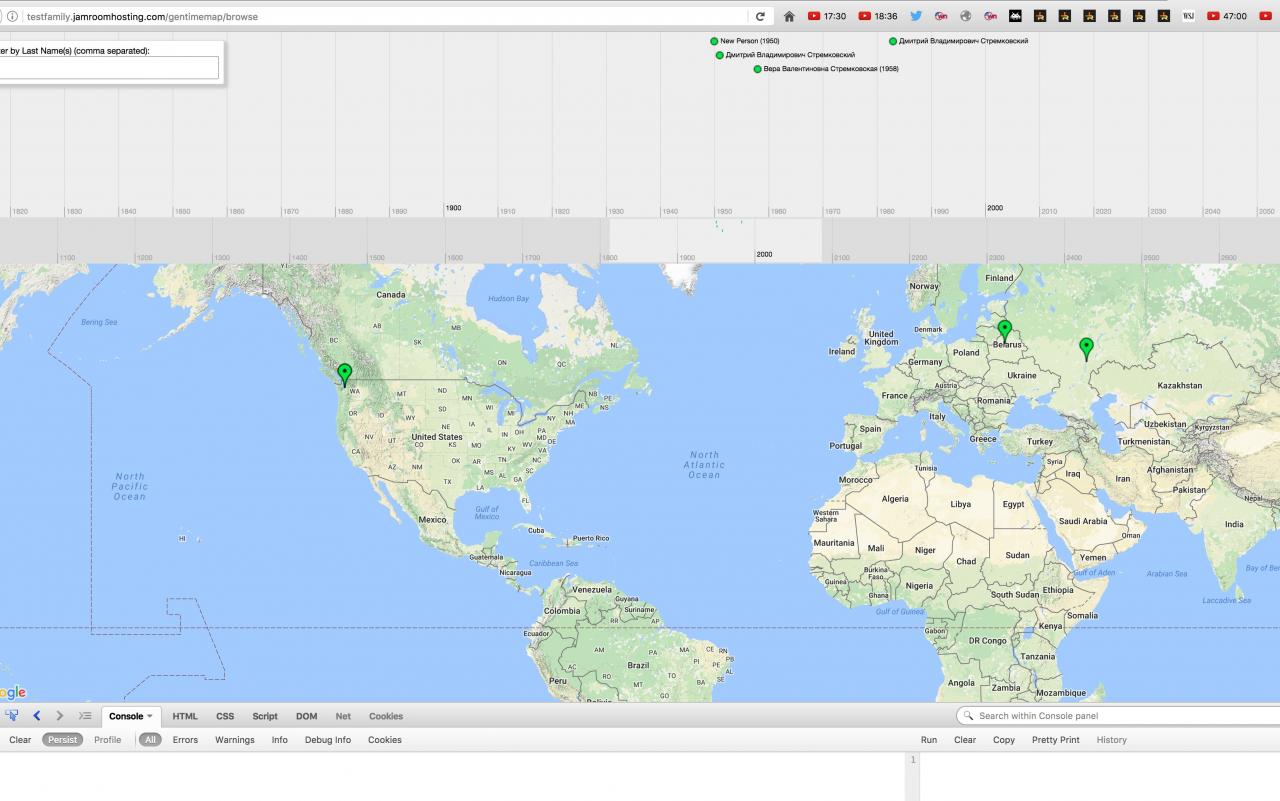1280x801 pixels.
Task: Select the All console filter
Action: click(x=150, y=740)
